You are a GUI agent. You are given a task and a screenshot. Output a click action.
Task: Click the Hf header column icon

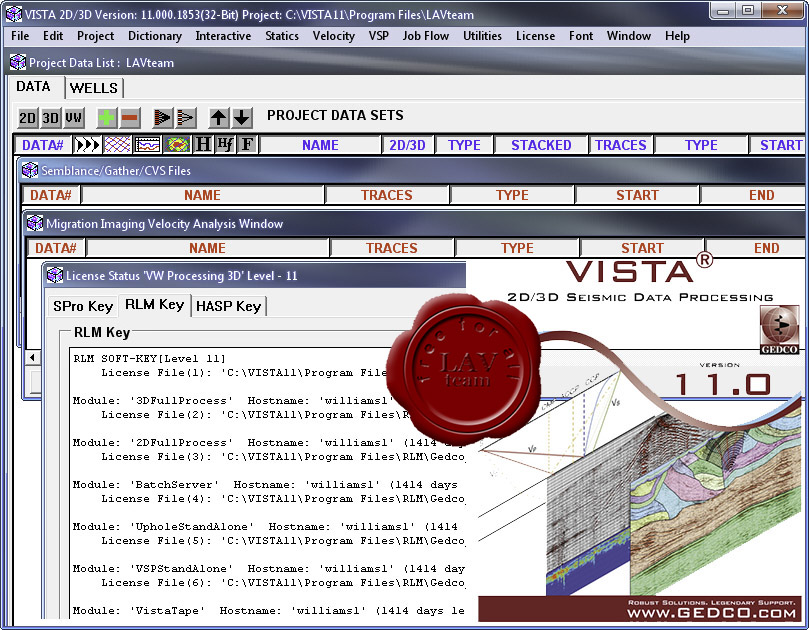225,145
